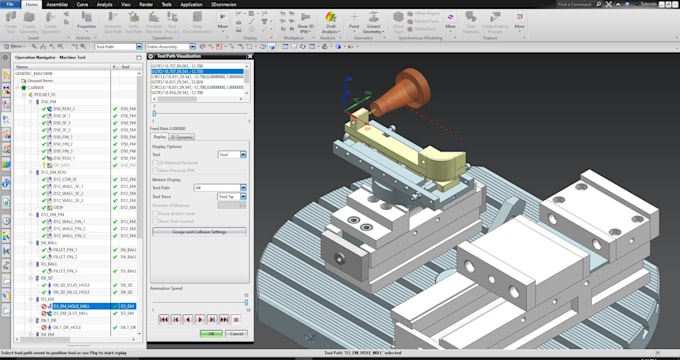Play the tool path replay forward

coord(200,320)
